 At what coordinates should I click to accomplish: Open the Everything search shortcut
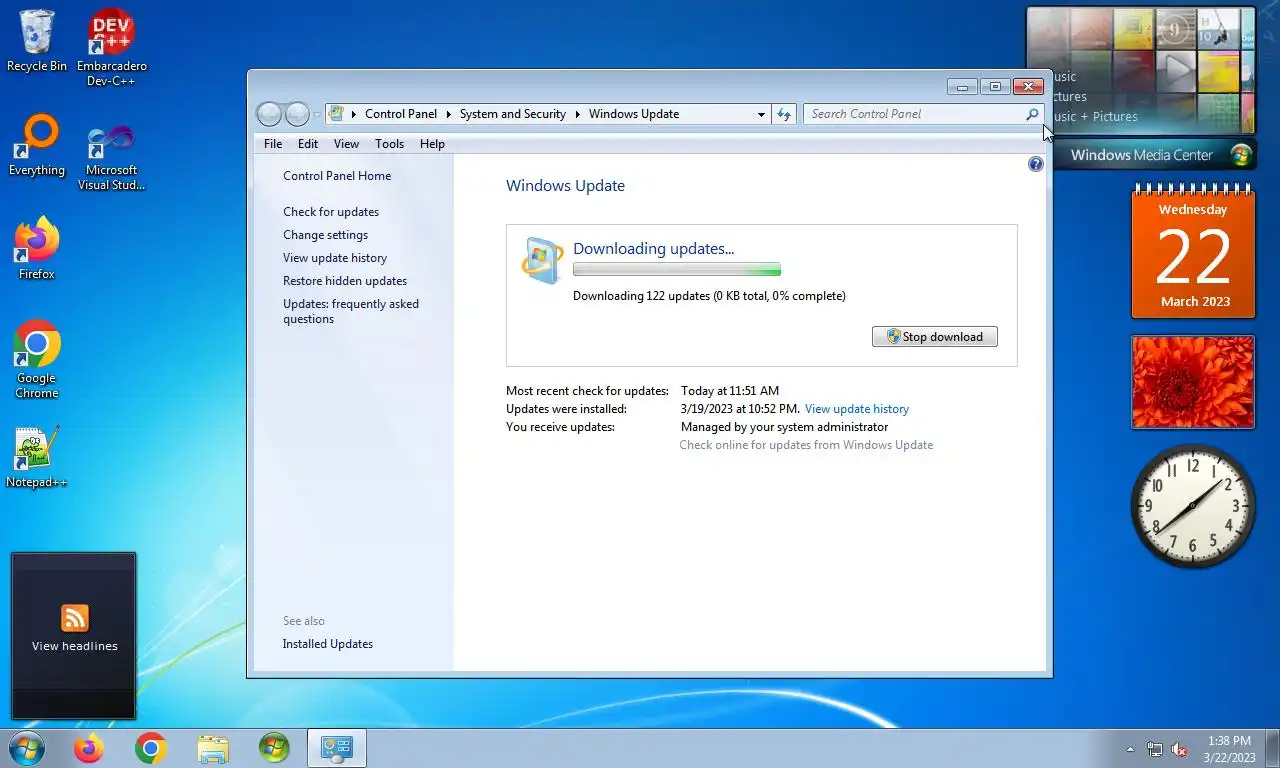point(37,146)
